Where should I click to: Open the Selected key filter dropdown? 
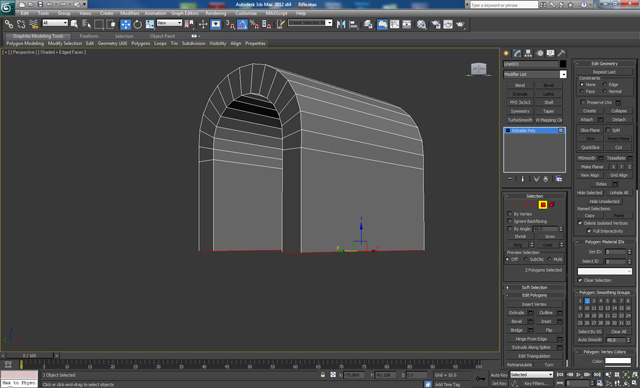tap(531, 375)
